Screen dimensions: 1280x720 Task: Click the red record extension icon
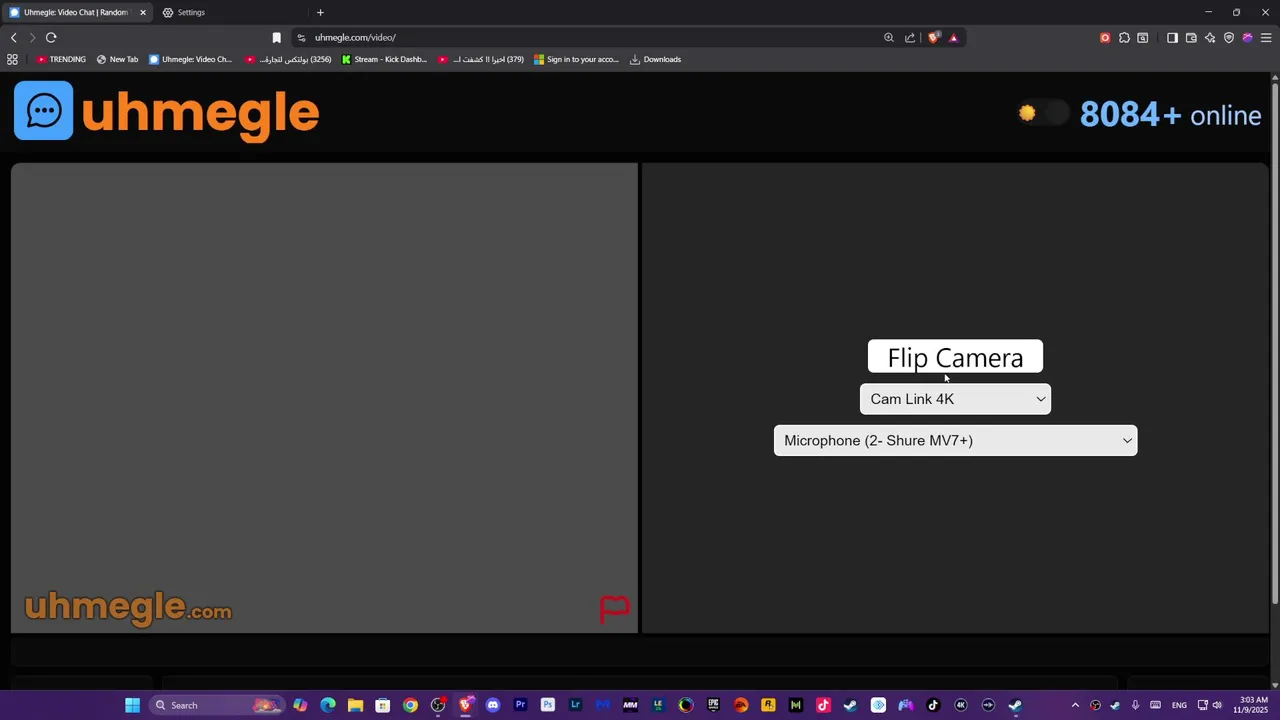click(x=1105, y=38)
